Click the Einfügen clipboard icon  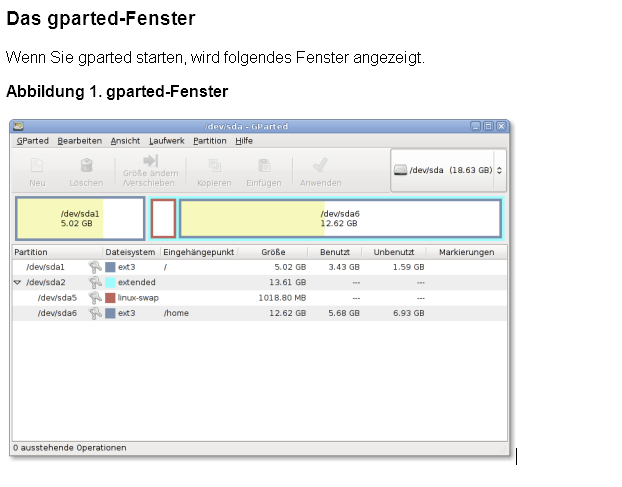pos(264,165)
